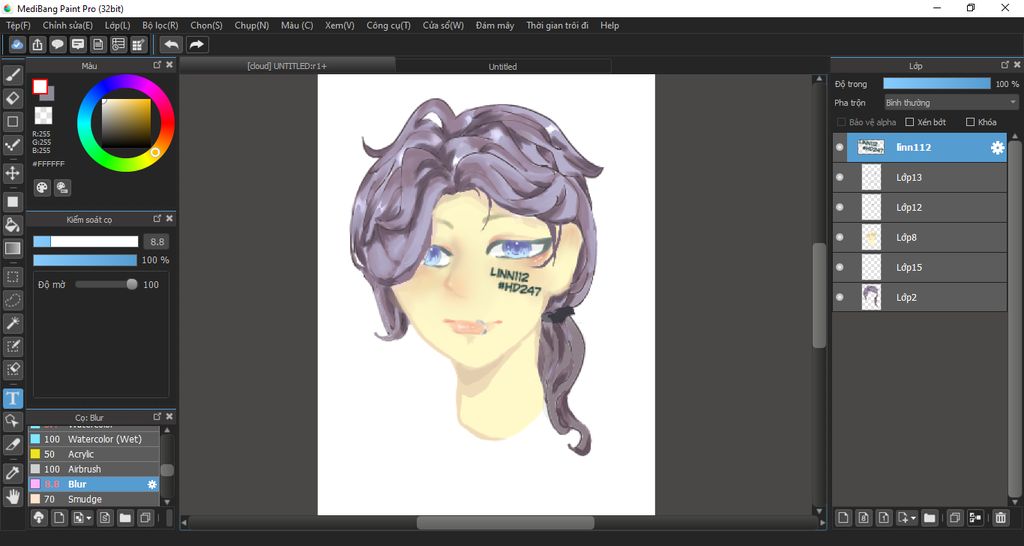The width and height of the screenshot is (1024, 546).
Task: Click the Undo arrow button
Action: [x=171, y=44]
